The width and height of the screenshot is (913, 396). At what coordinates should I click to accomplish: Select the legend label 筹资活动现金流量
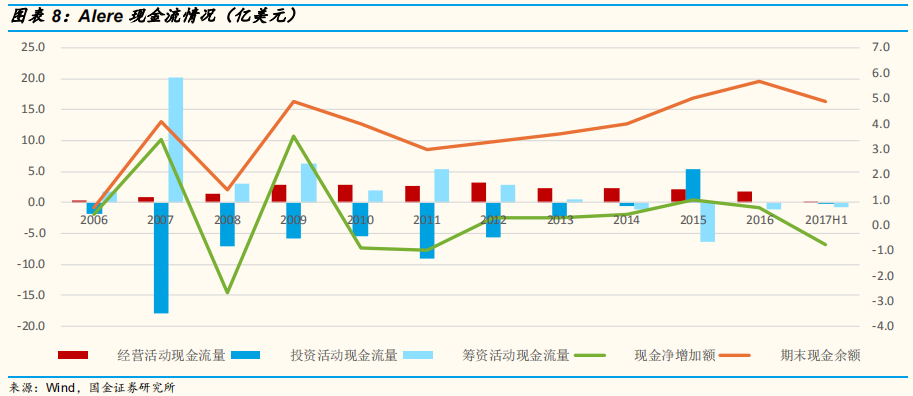click(515, 355)
